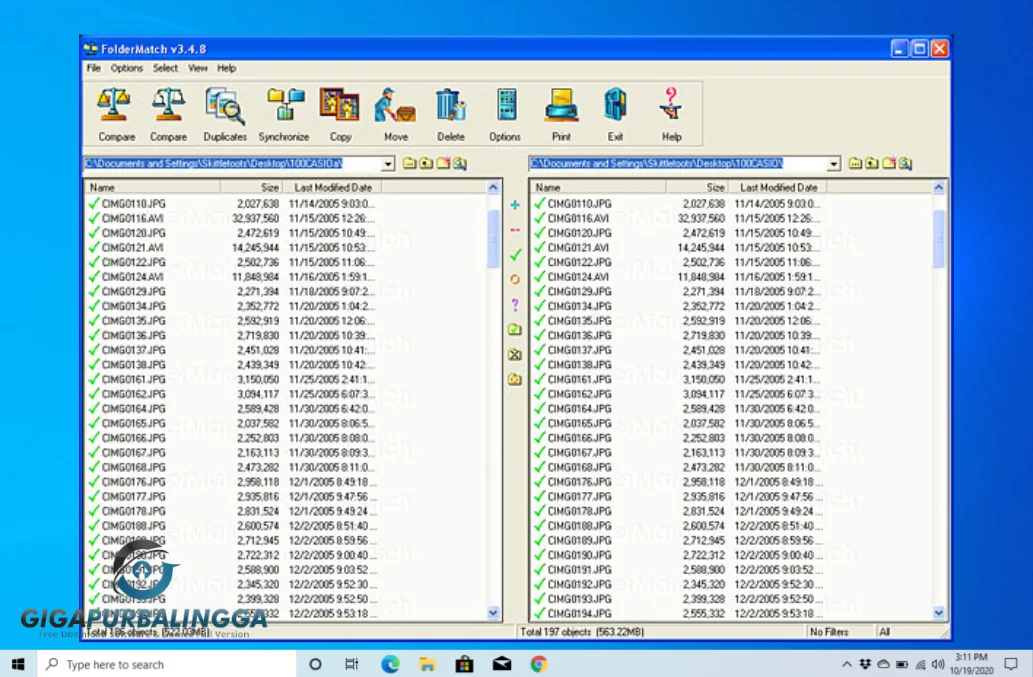
Task: Click the purple question mark icon between panes
Action: [515, 304]
